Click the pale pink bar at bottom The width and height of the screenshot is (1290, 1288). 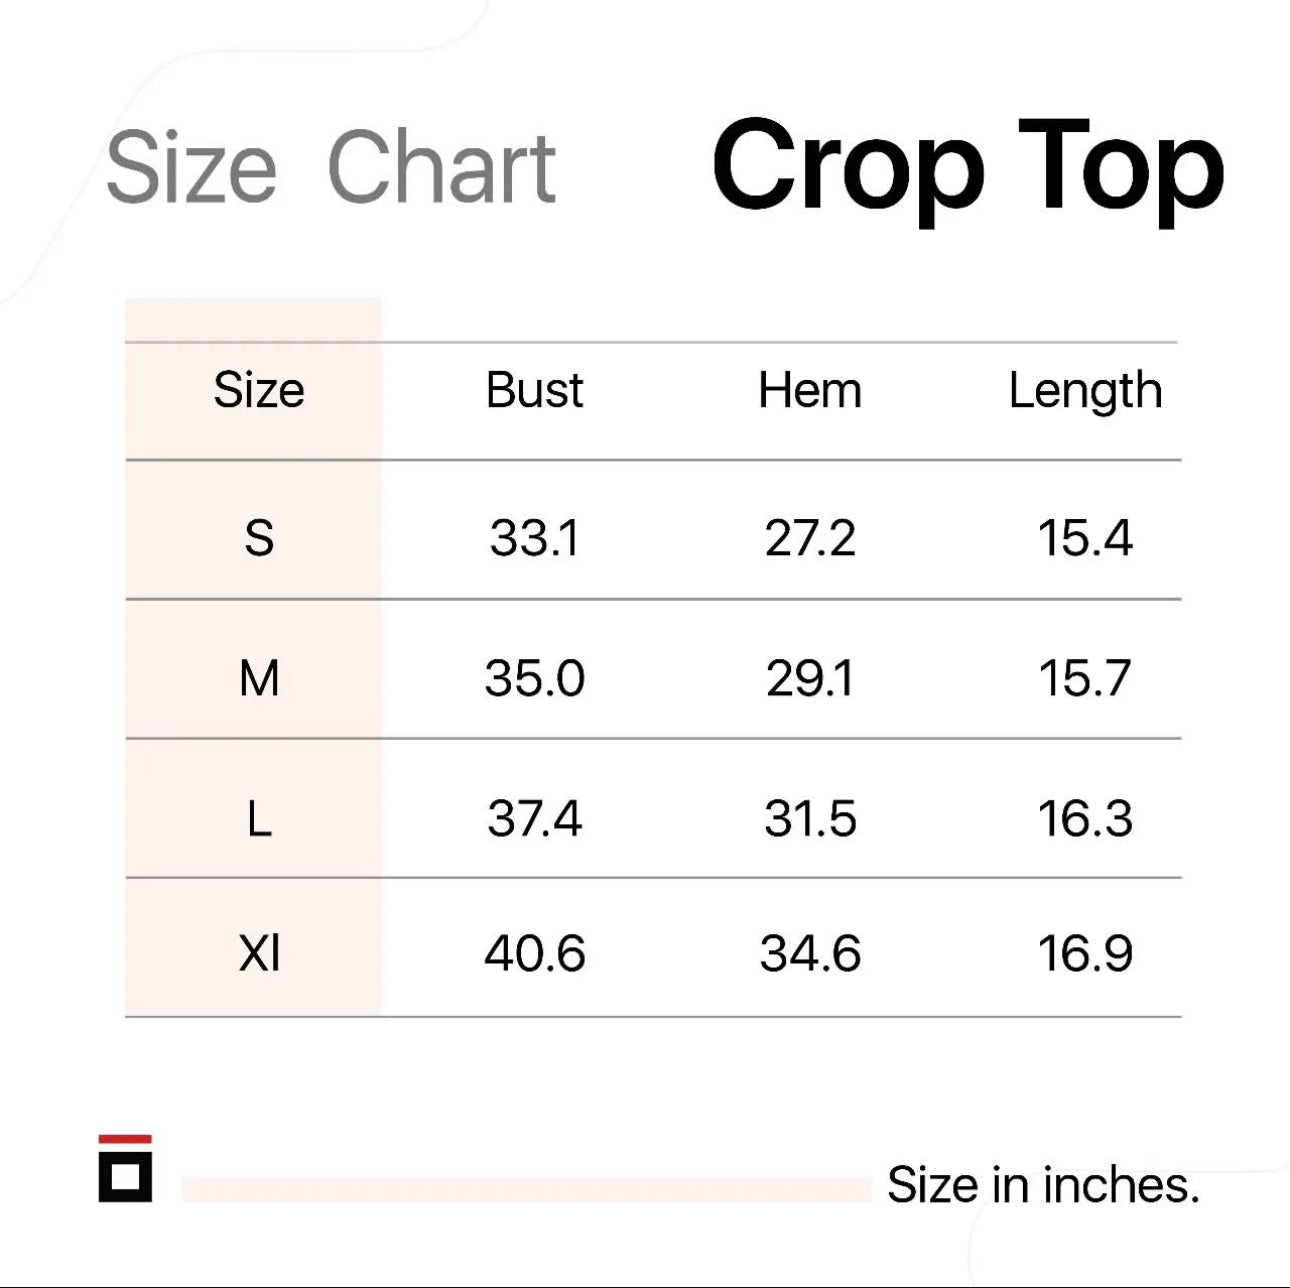coord(527,1189)
